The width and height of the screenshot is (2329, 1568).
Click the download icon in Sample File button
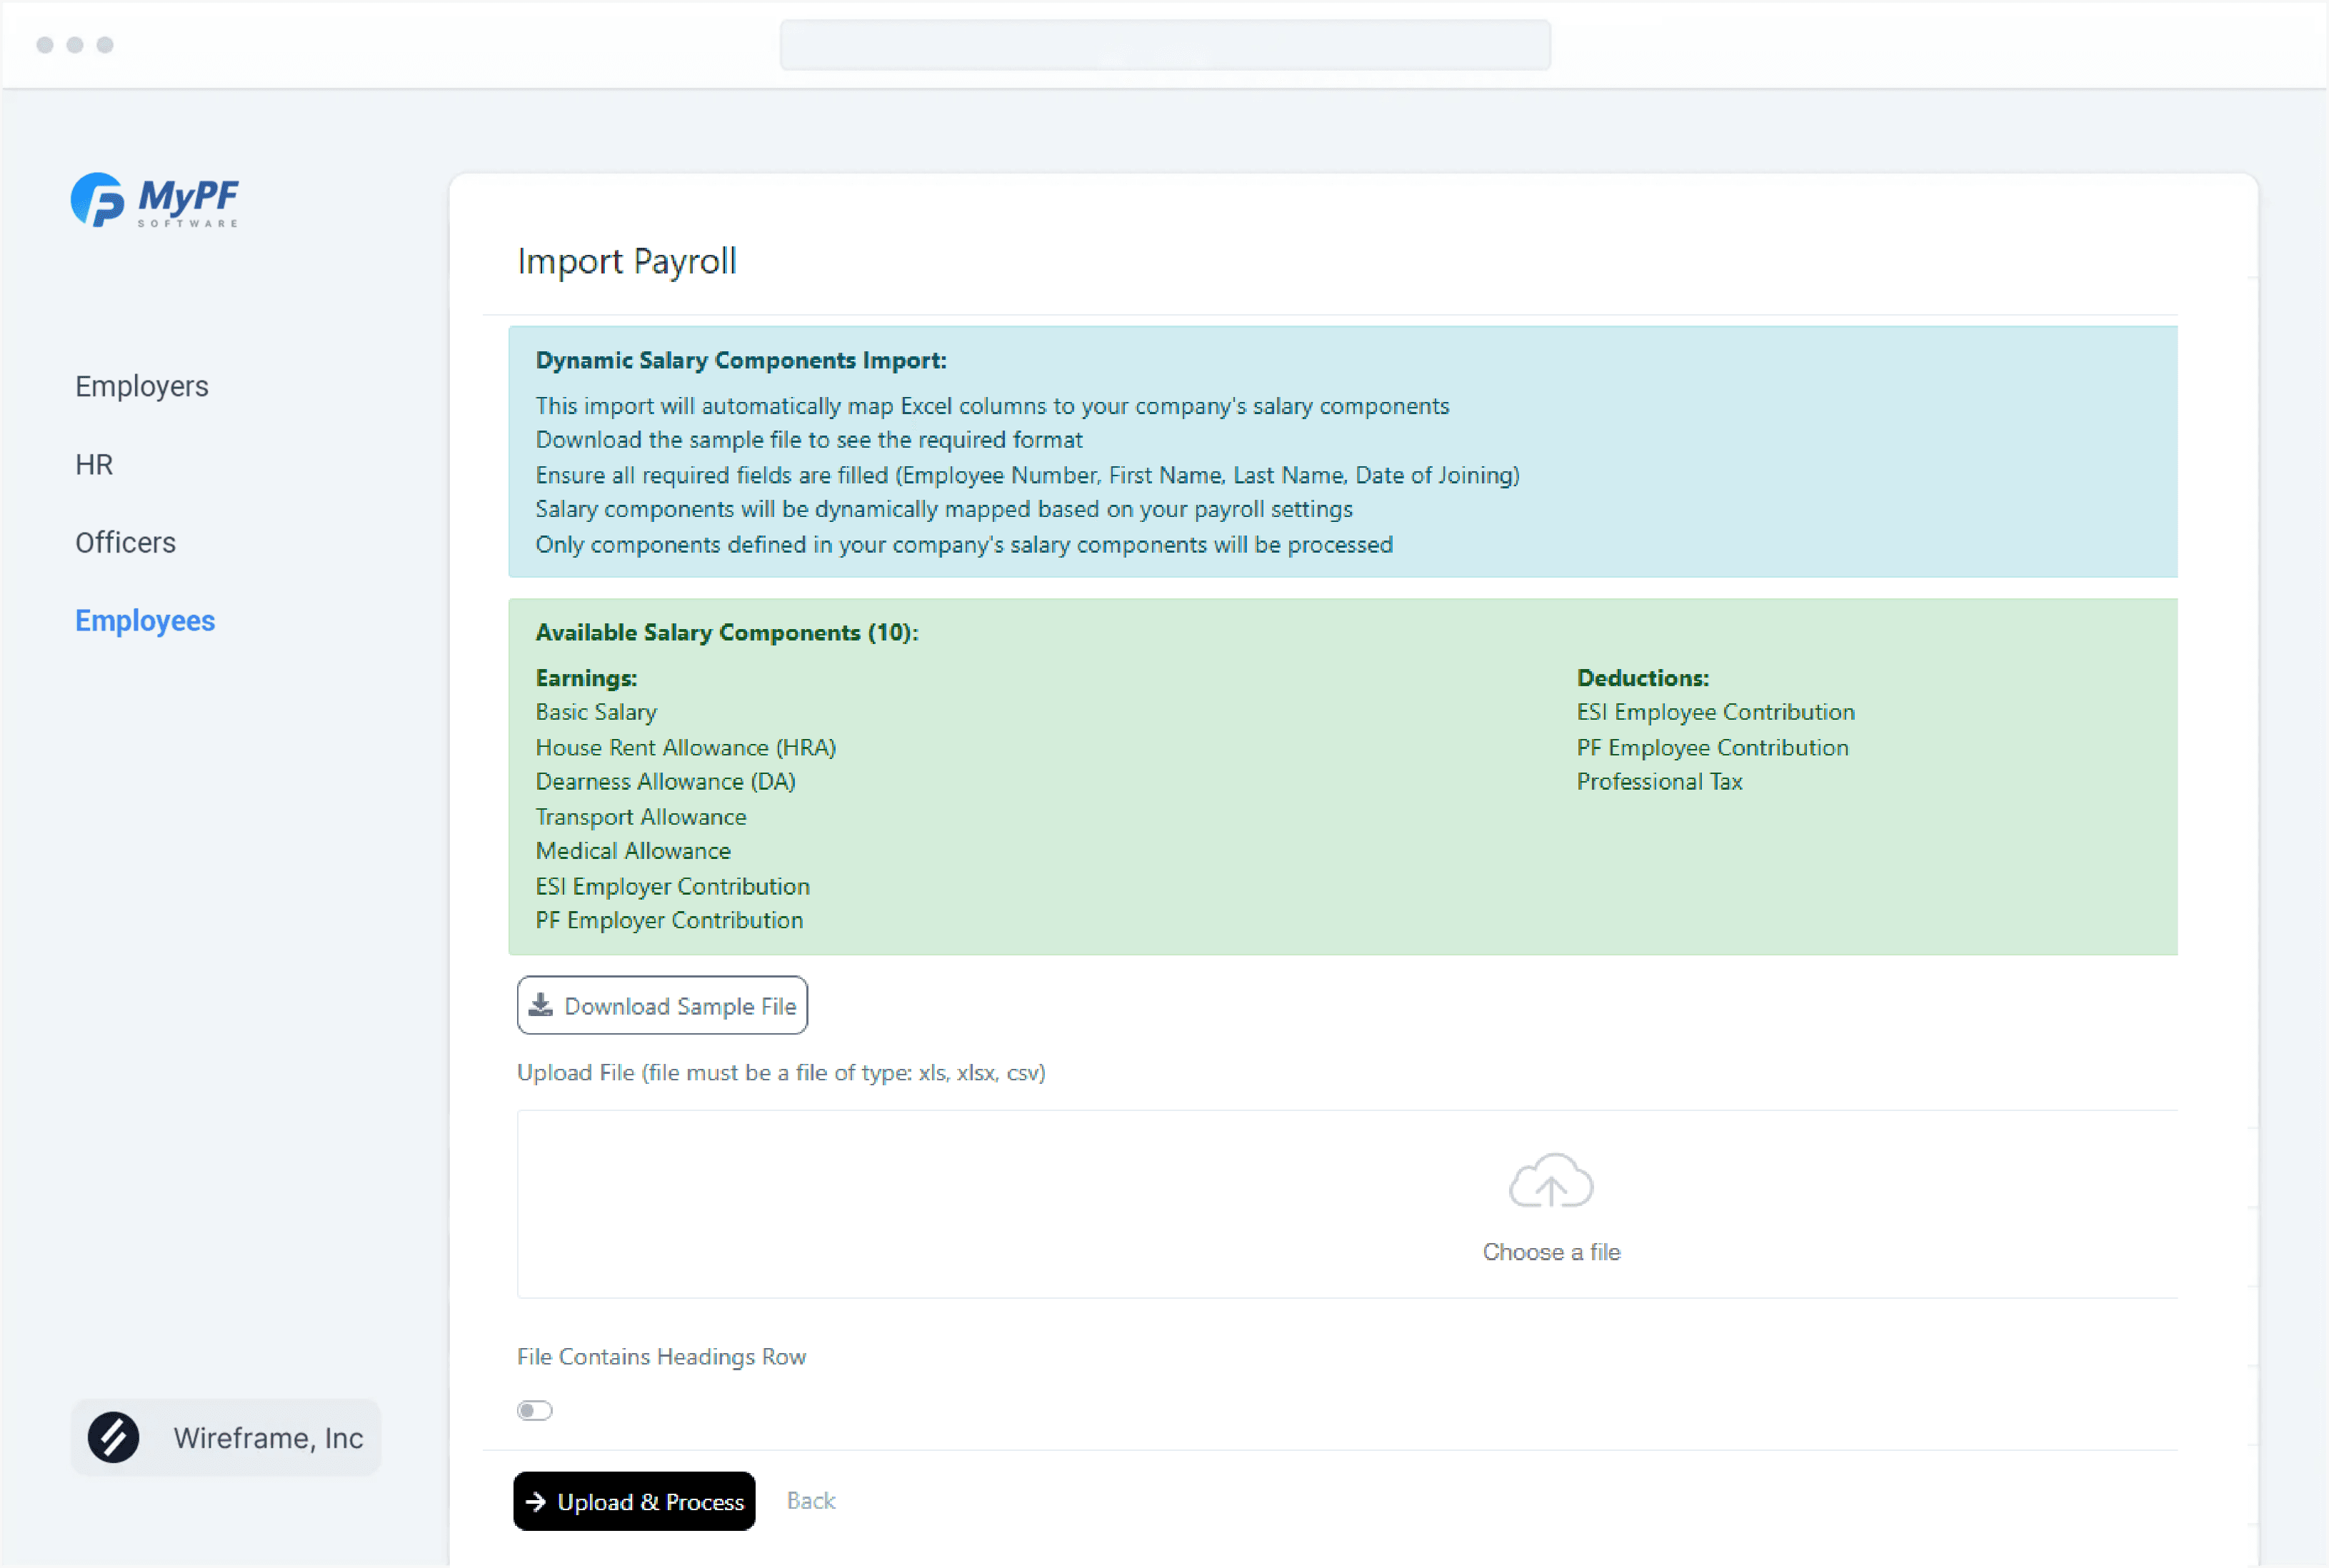click(541, 1005)
